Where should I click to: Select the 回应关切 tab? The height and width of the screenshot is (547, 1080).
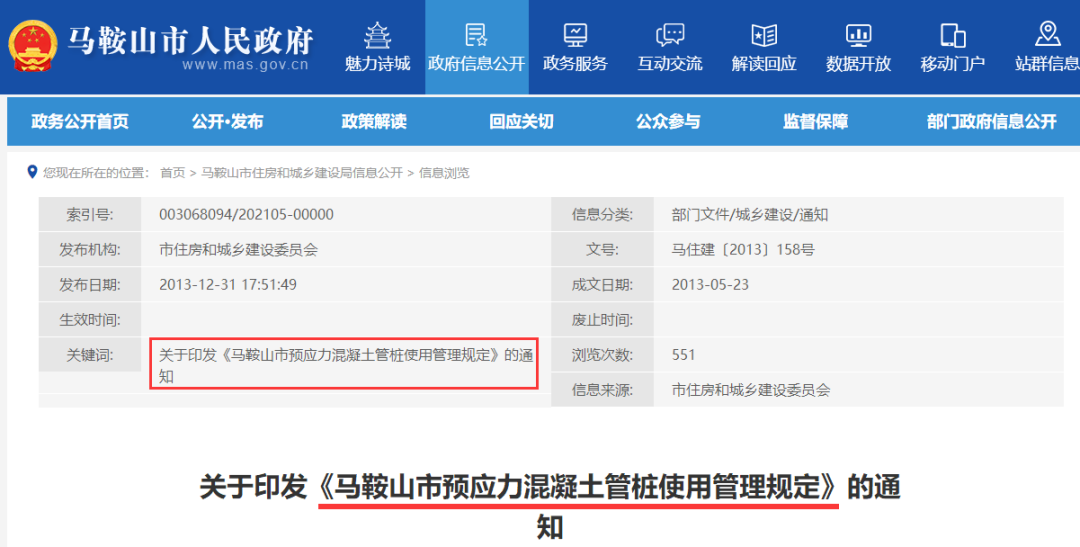tap(521, 122)
